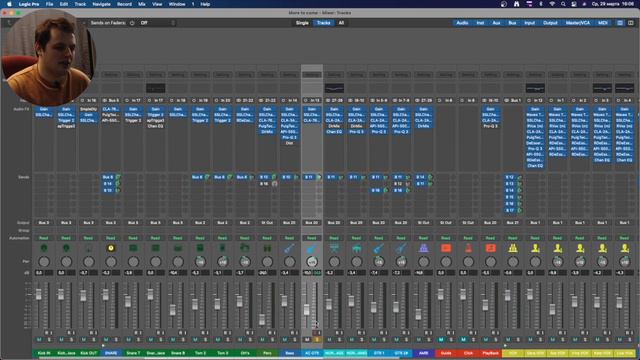Open the Track menu
Viewport: 640px width, 360px height.
(80, 4)
